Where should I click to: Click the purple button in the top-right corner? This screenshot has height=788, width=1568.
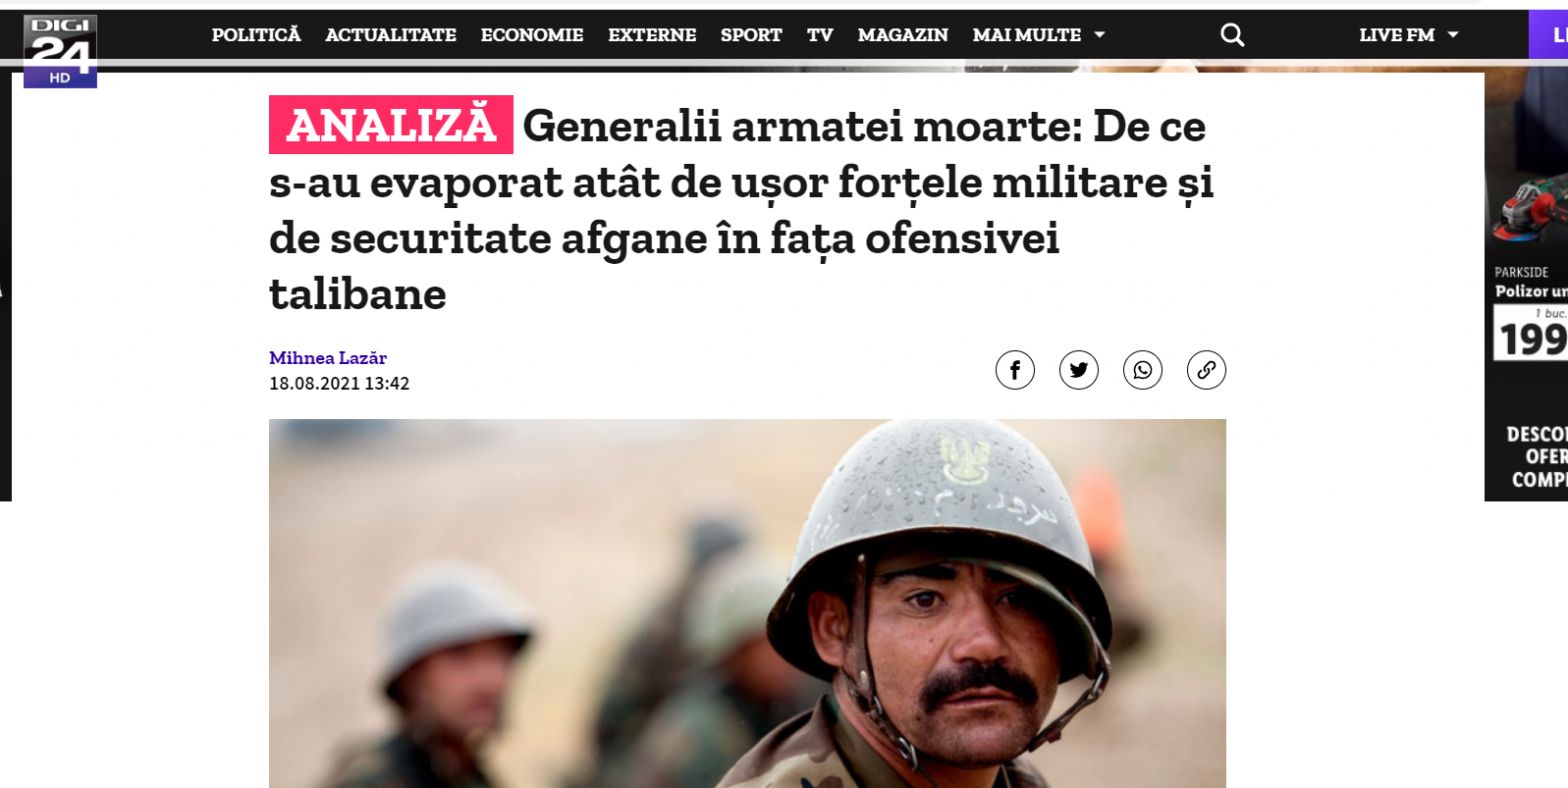coord(1548,35)
